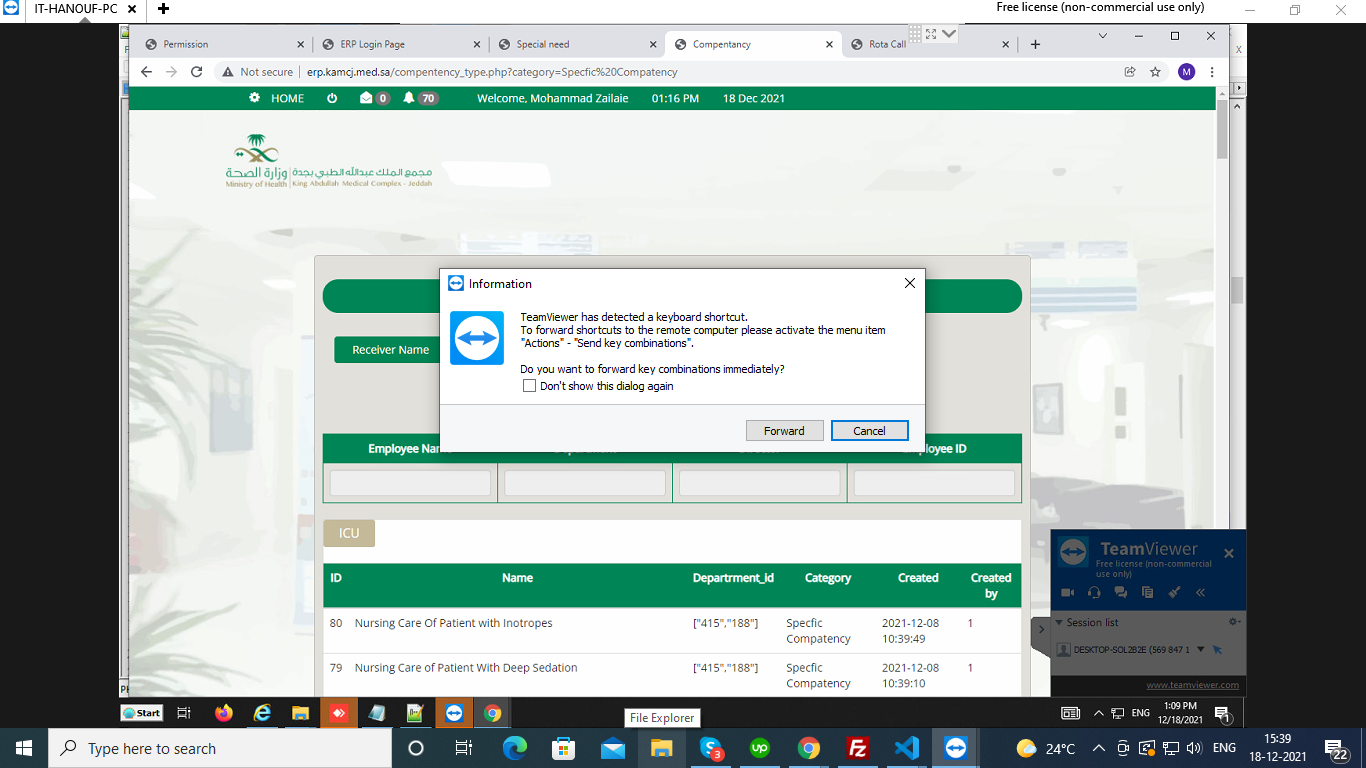
Task: Collapse TeamViewer panel with double-chevron icon
Action: point(1200,593)
